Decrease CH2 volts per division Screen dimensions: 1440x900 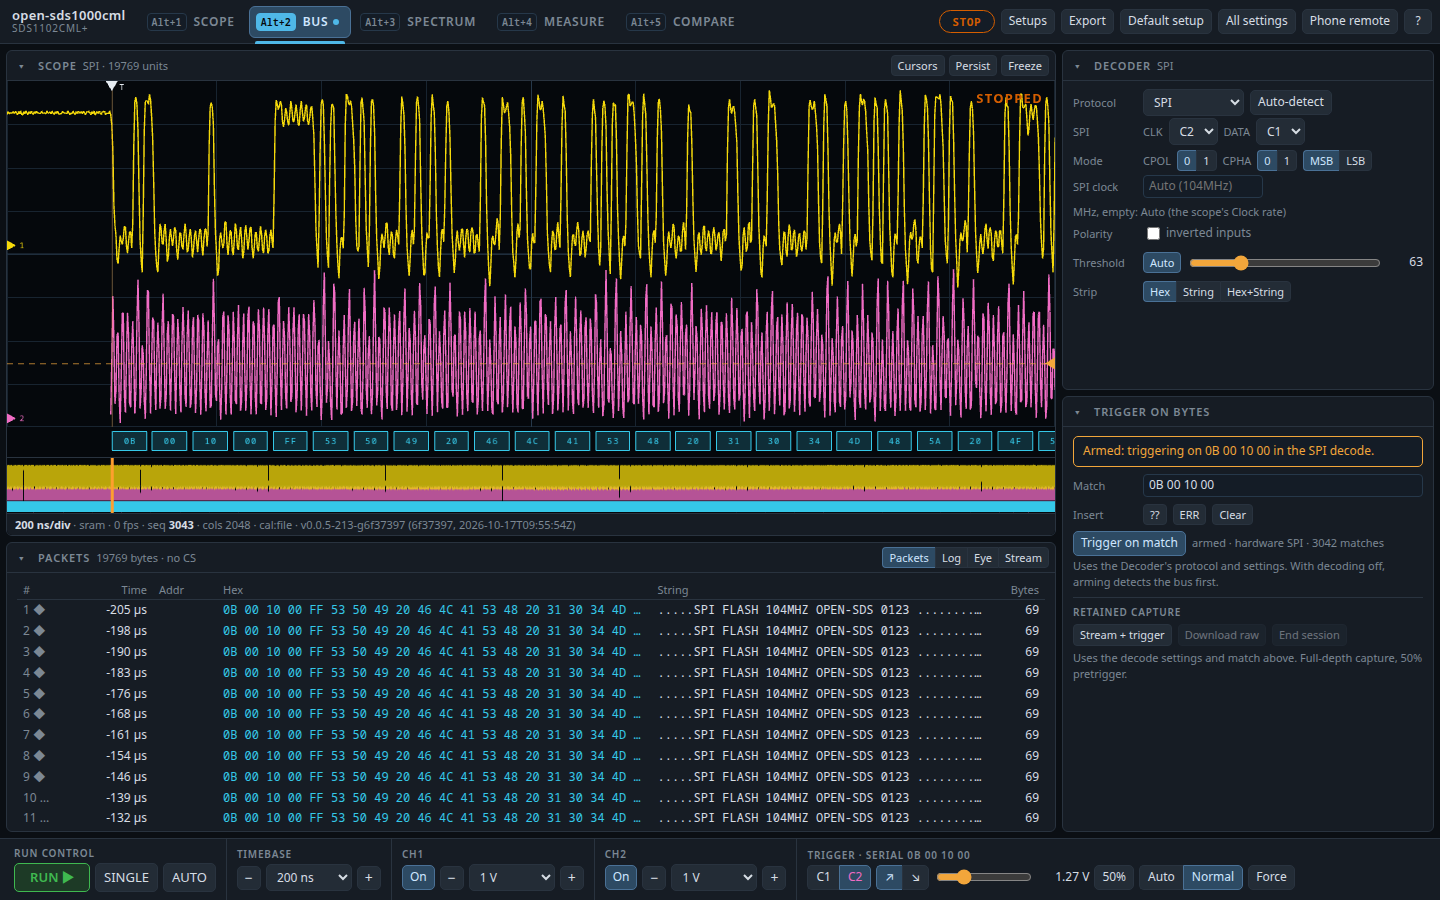click(x=655, y=877)
